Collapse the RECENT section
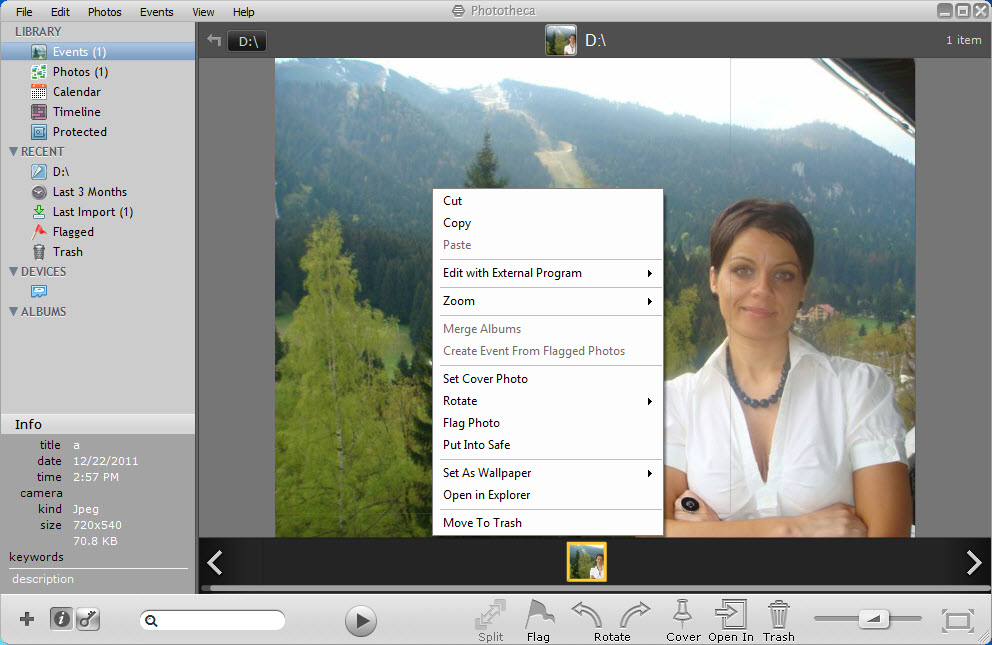The image size is (992, 645). click(13, 152)
